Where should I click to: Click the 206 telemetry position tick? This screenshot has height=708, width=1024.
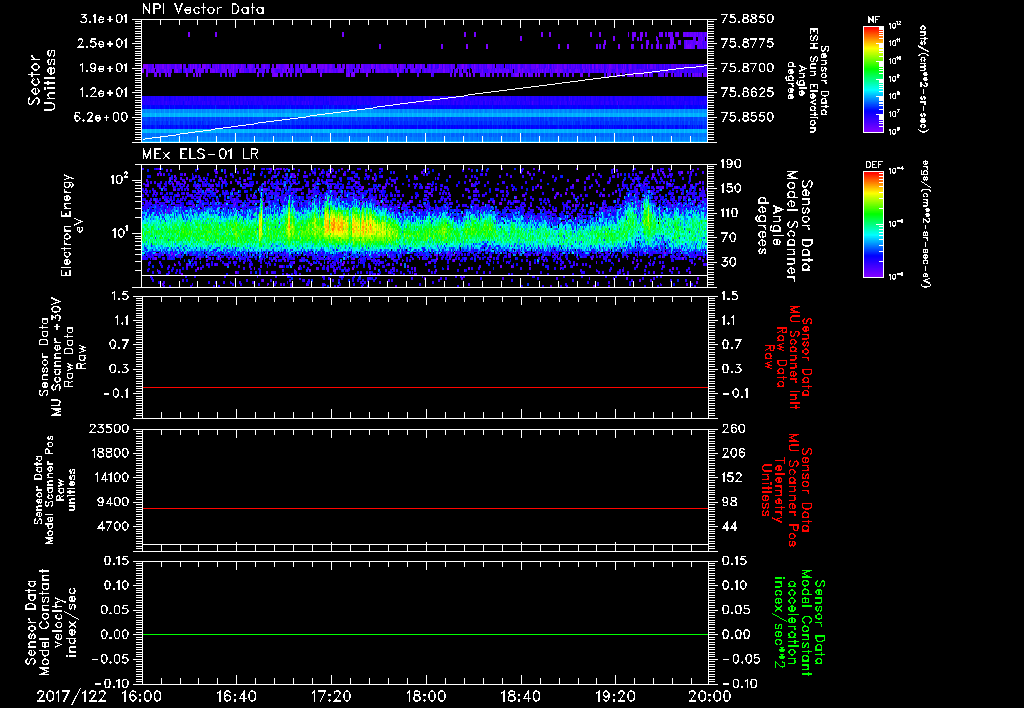(732, 453)
